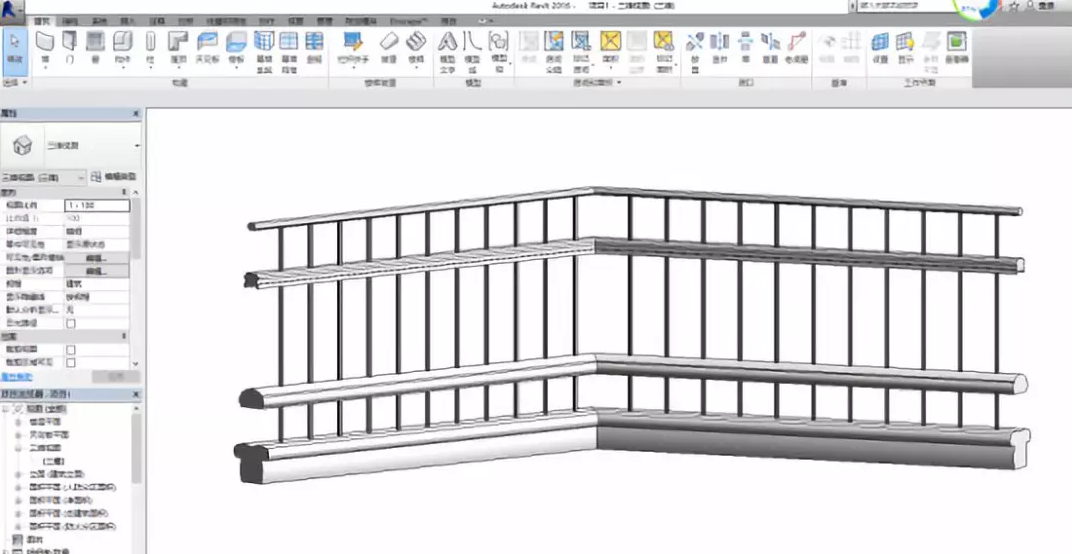1072x554 pixels.
Task: Select the Dormer opening tool
Action: [796, 48]
